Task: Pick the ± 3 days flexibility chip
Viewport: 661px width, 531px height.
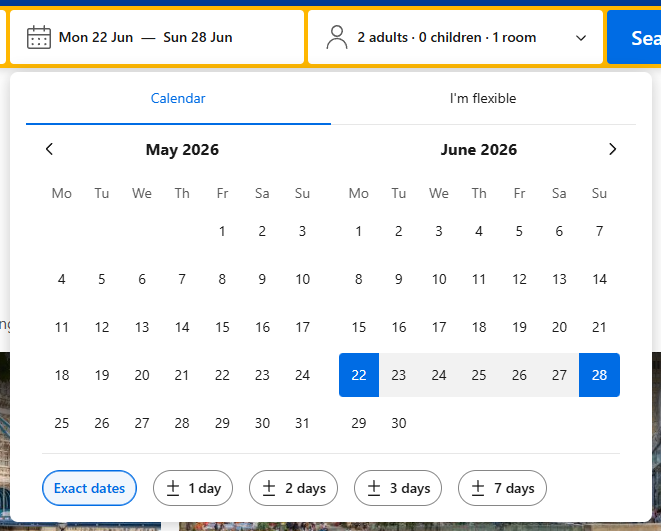Action: click(x=398, y=488)
